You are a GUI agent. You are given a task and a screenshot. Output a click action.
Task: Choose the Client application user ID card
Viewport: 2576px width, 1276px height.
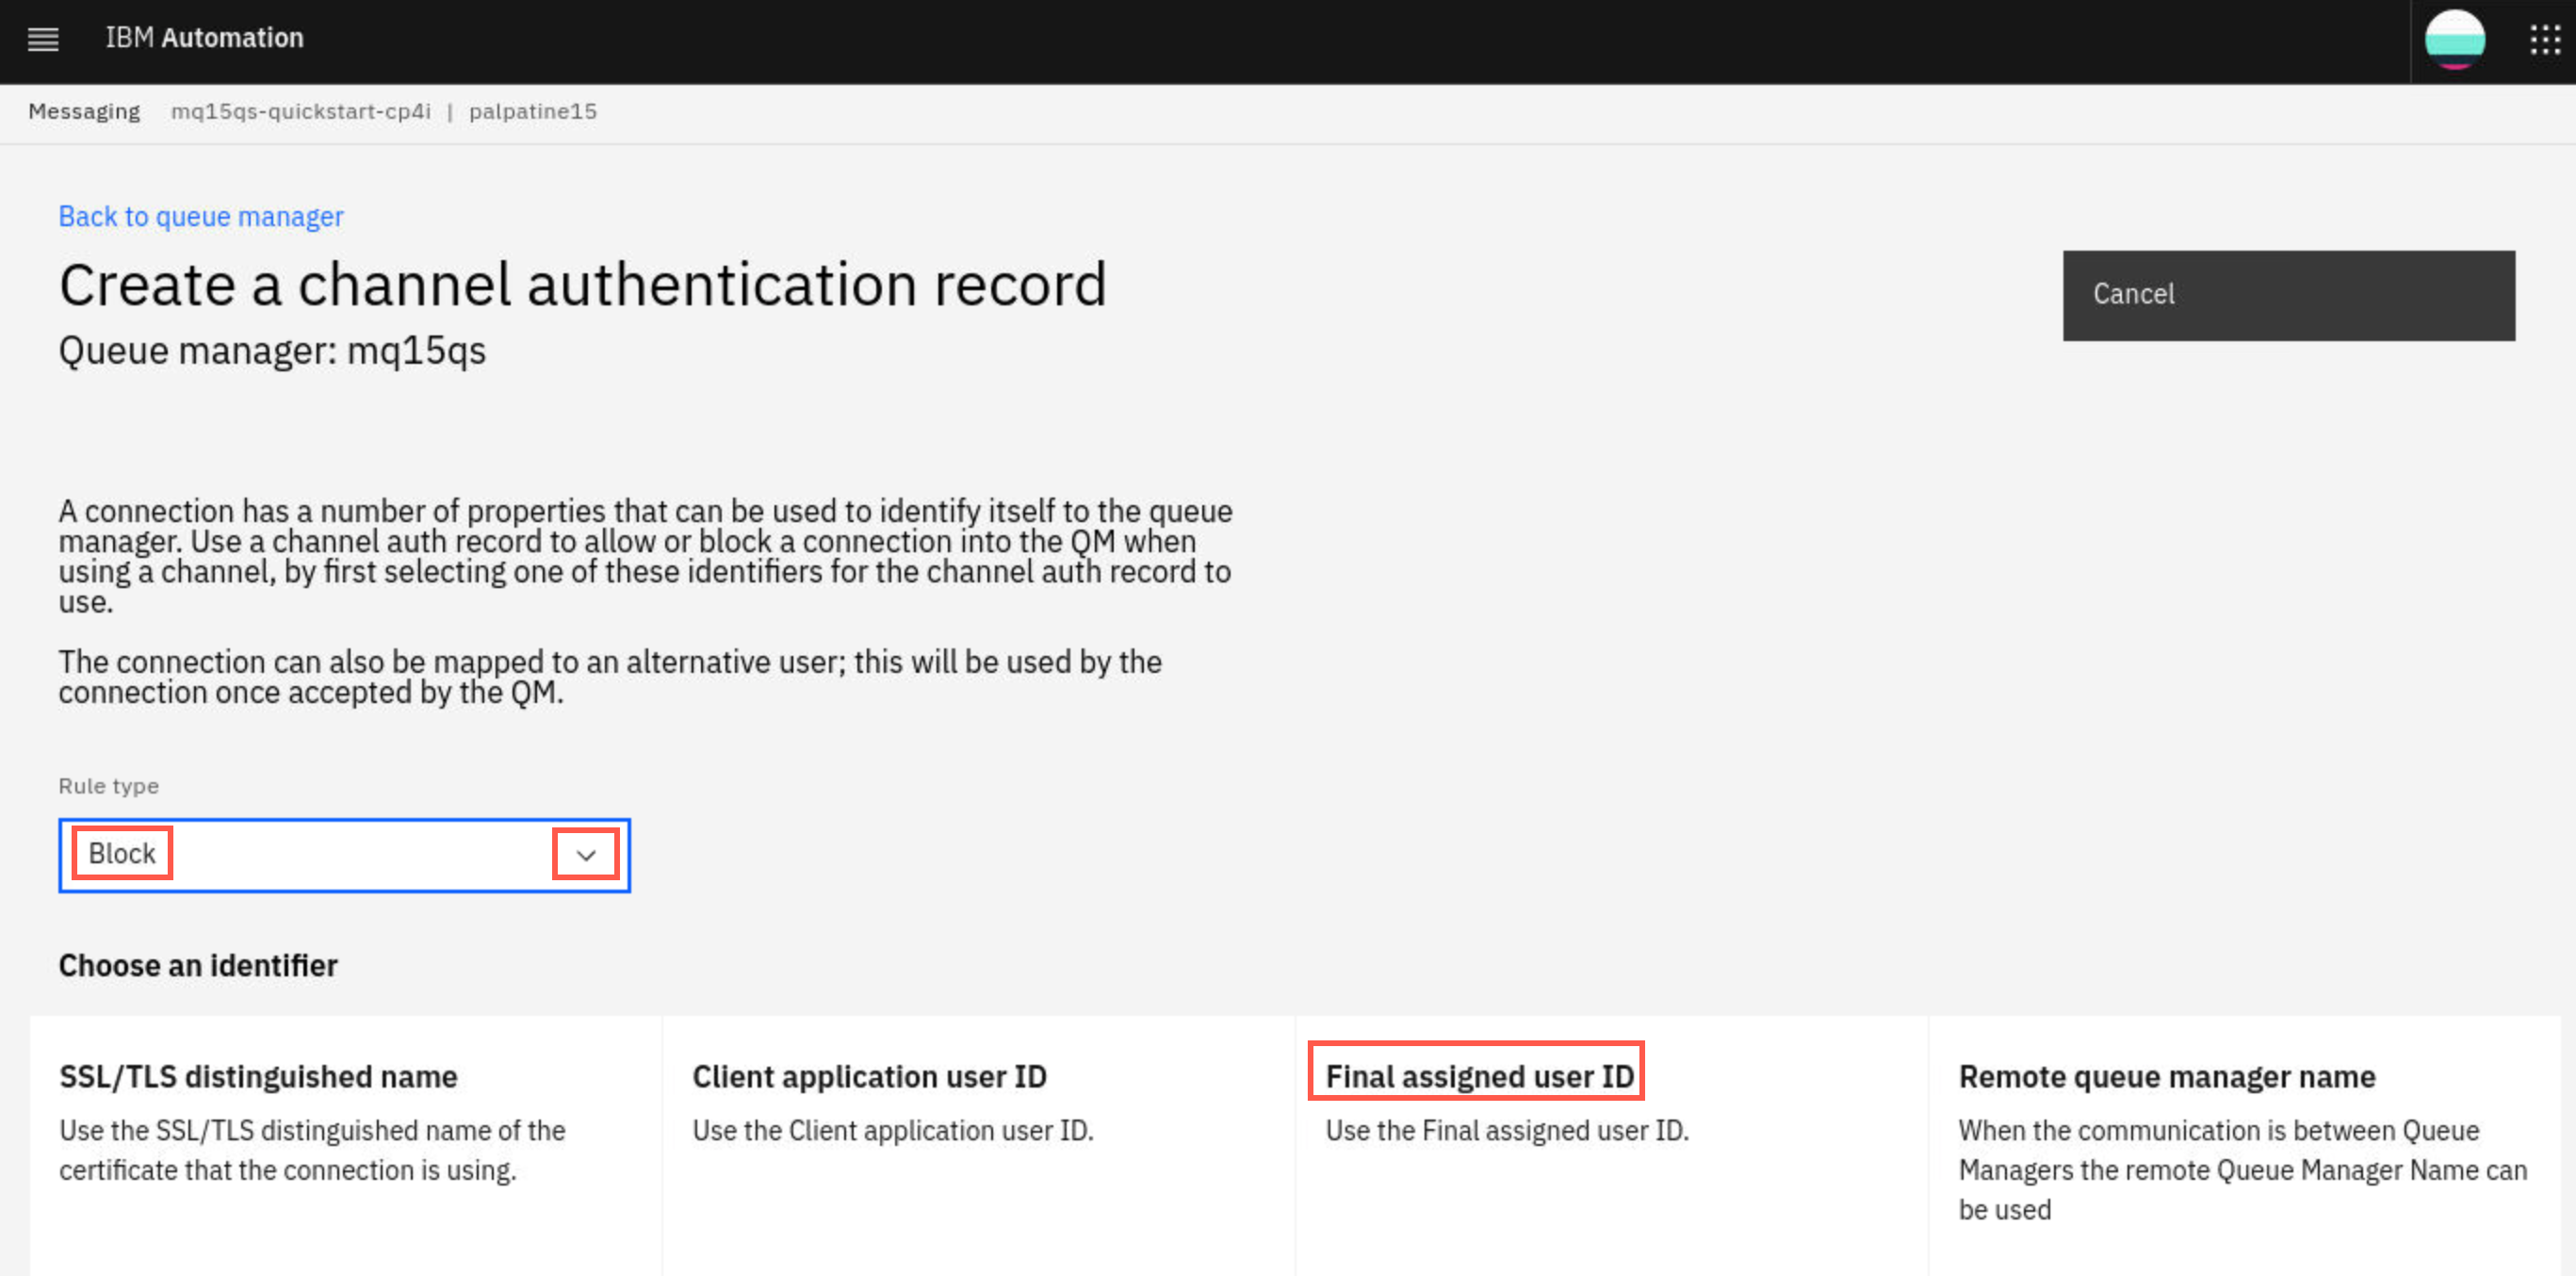tap(978, 1145)
